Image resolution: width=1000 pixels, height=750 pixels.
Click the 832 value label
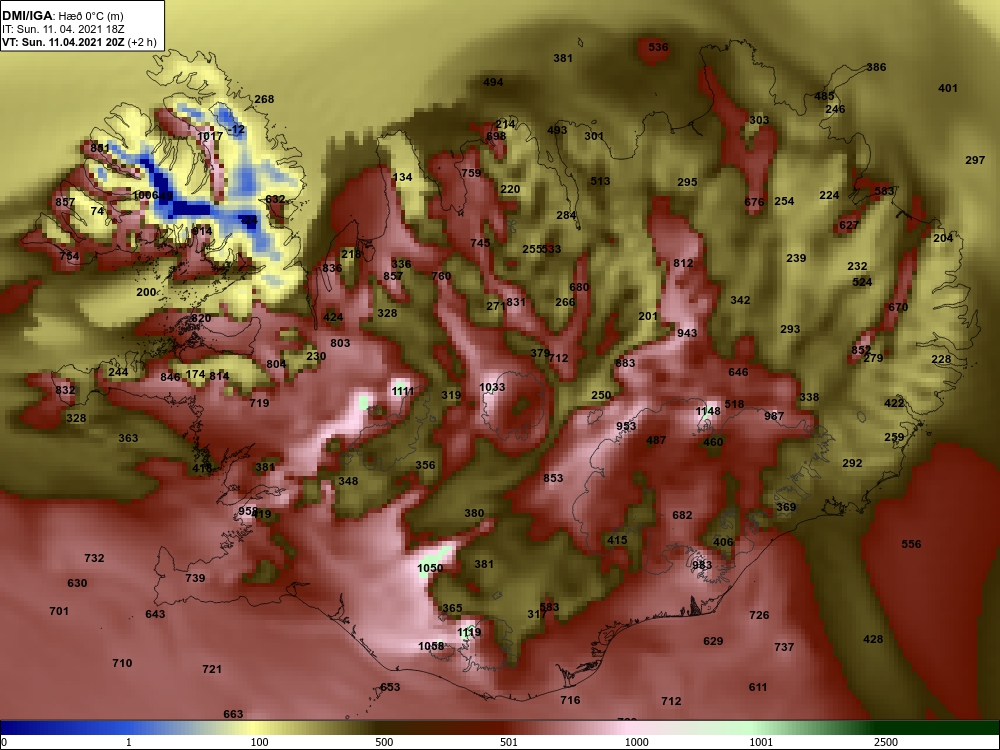[65, 390]
